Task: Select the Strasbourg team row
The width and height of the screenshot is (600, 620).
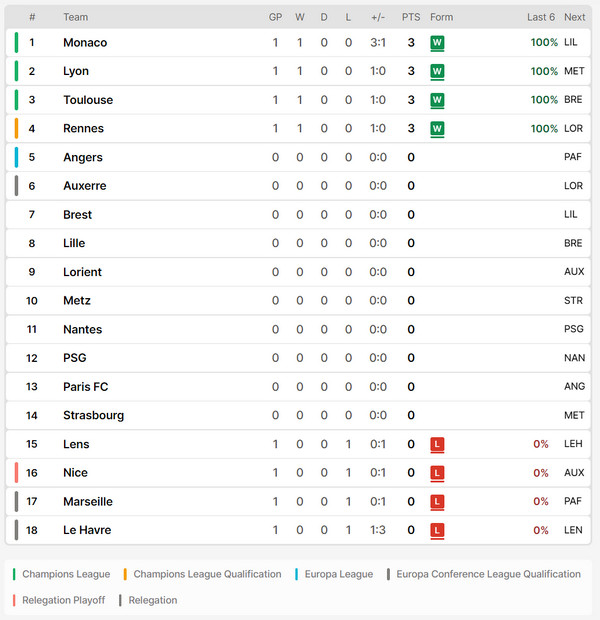Action: click(x=298, y=415)
